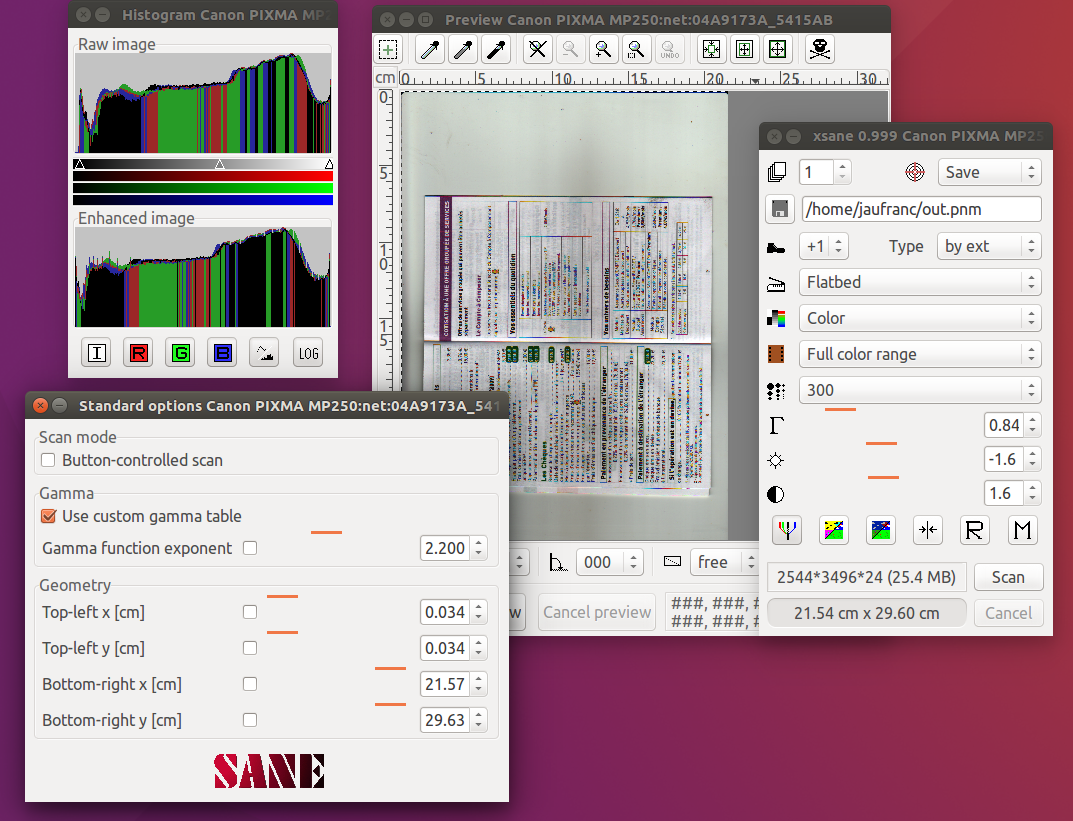Click the magnifier with minus zoom-out icon
Image resolution: width=1073 pixels, height=821 pixels.
click(x=570, y=49)
